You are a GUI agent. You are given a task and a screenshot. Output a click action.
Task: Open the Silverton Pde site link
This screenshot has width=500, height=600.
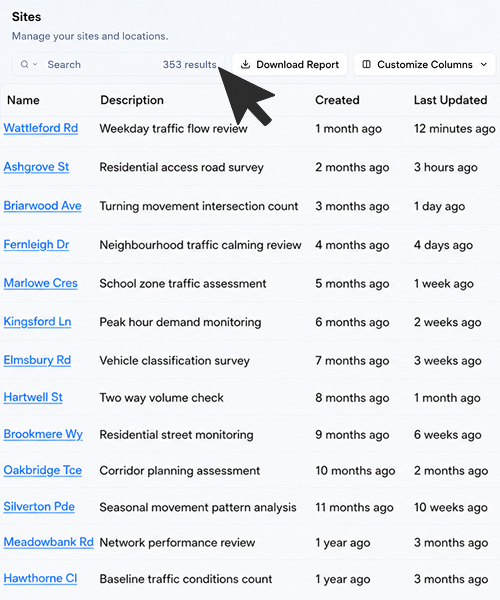pyautogui.click(x=39, y=507)
